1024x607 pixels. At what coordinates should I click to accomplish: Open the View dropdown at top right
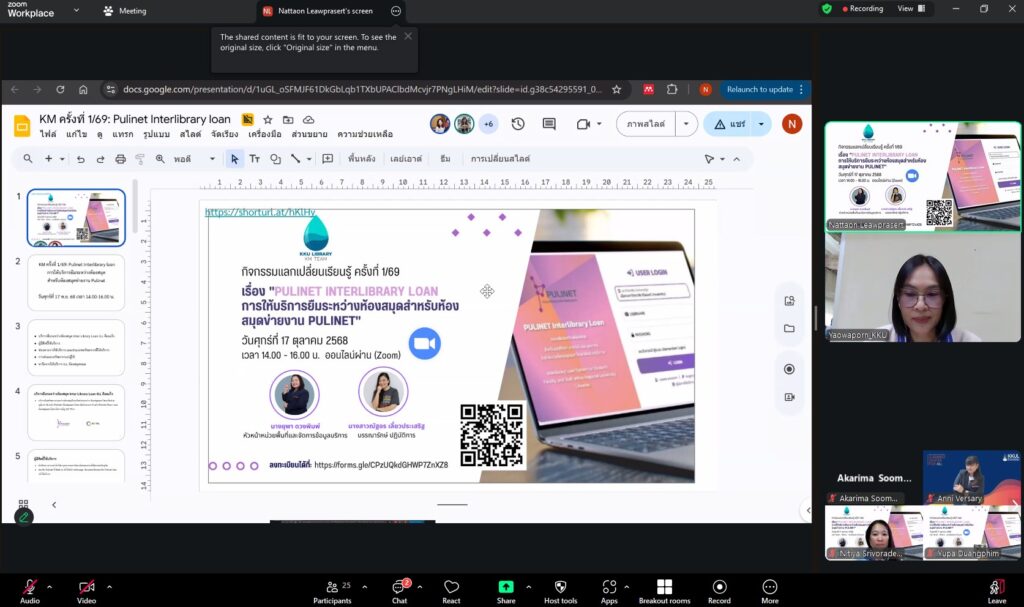pyautogui.click(x=910, y=9)
